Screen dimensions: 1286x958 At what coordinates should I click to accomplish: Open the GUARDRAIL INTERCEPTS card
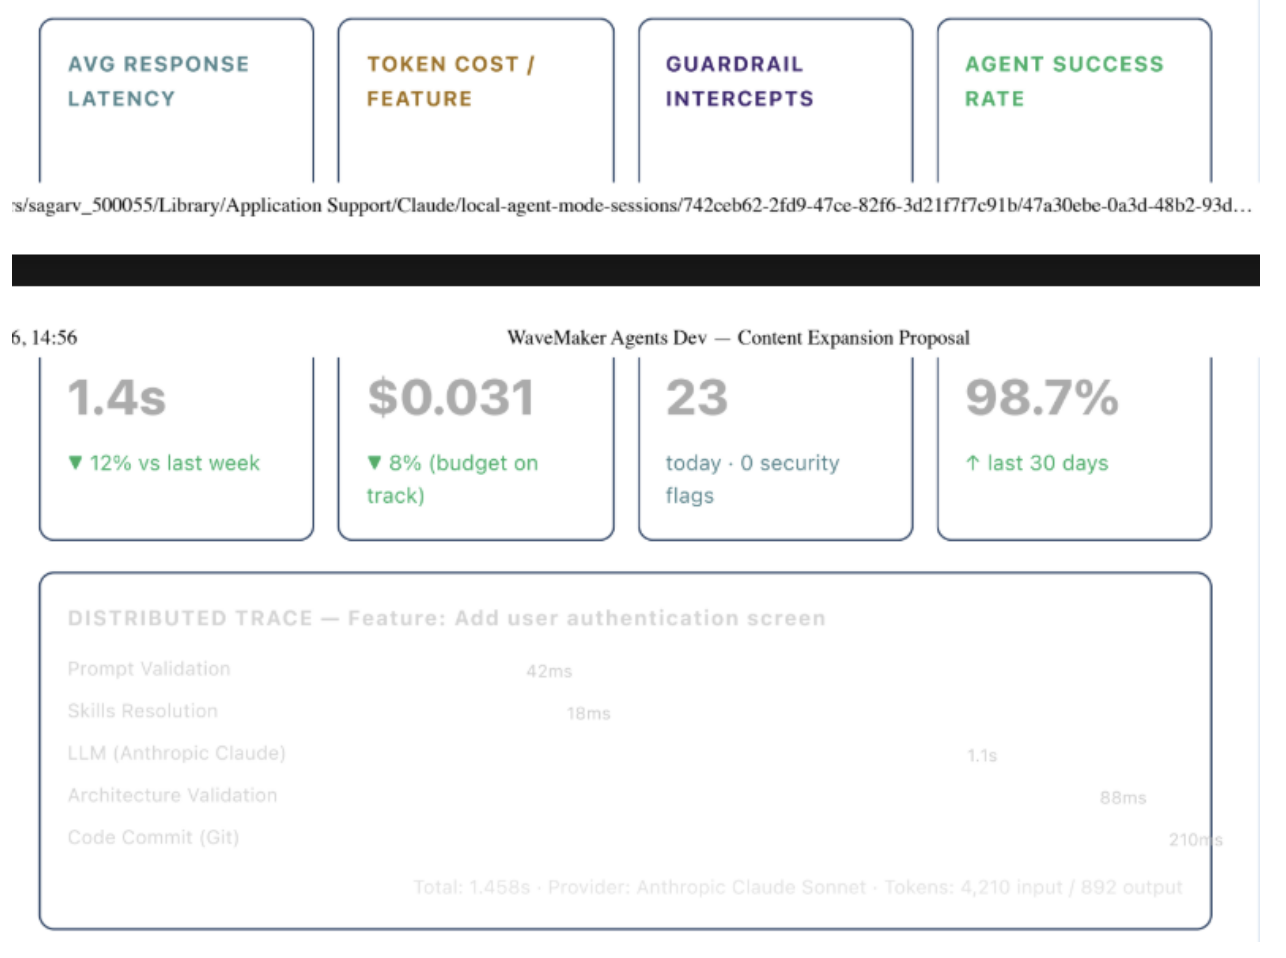(x=739, y=81)
